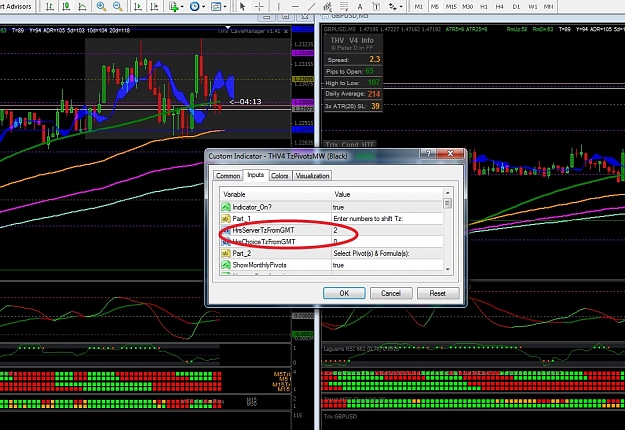The width and height of the screenshot is (625, 430).
Task: Open the Templates icon
Action: [x=216, y=6]
